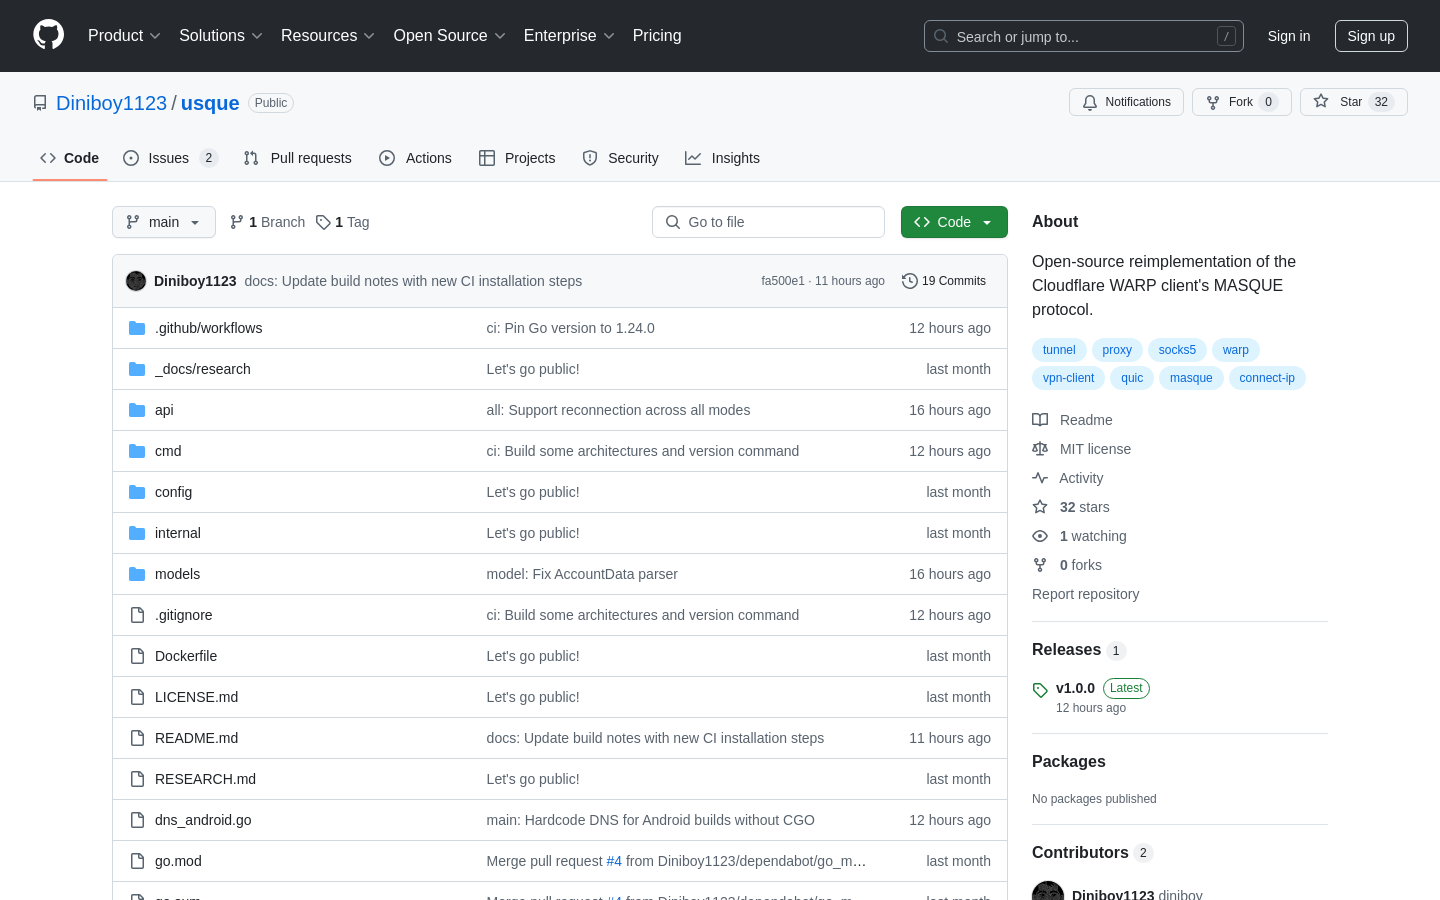Viewport: 1440px width, 900px height.
Task: Click the socks5 topic tag
Action: click(x=1177, y=350)
